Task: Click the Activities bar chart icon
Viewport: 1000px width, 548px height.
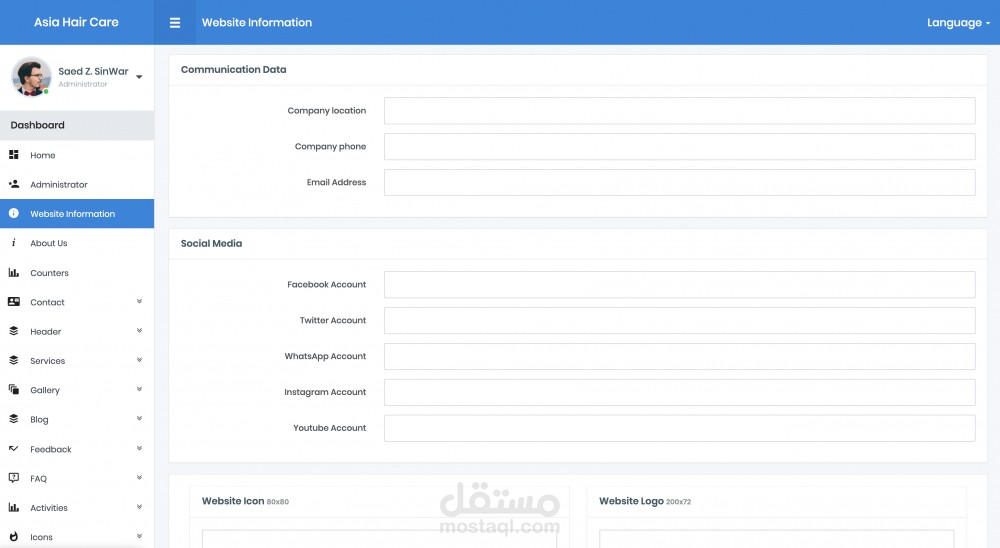Action: [13, 507]
